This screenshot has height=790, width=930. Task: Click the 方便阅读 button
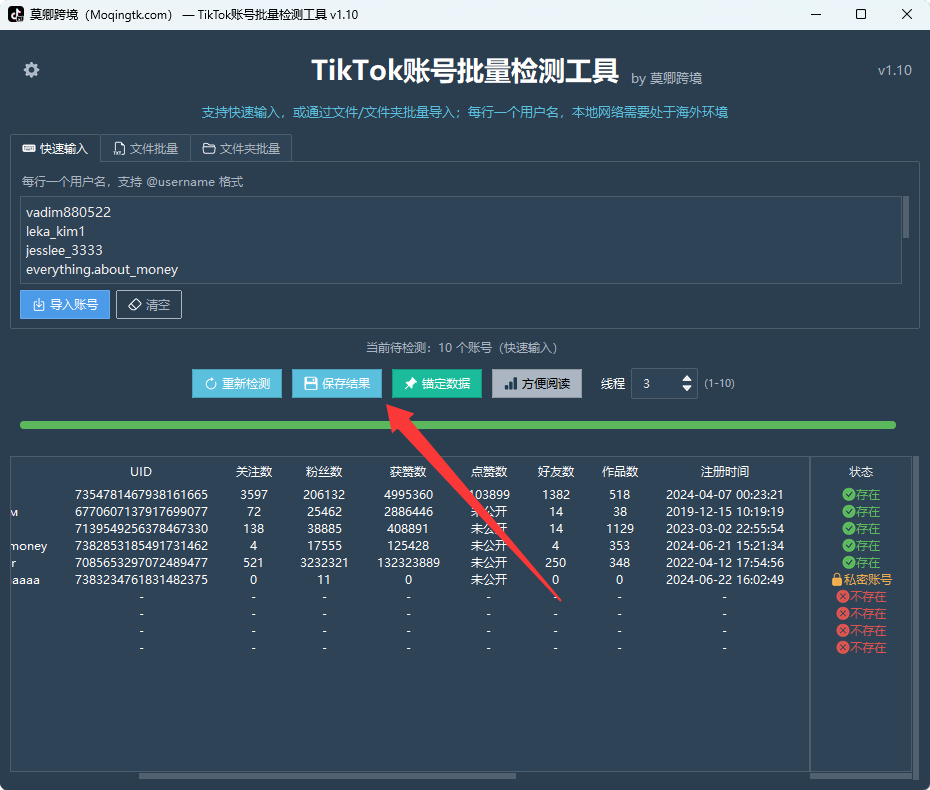(537, 384)
